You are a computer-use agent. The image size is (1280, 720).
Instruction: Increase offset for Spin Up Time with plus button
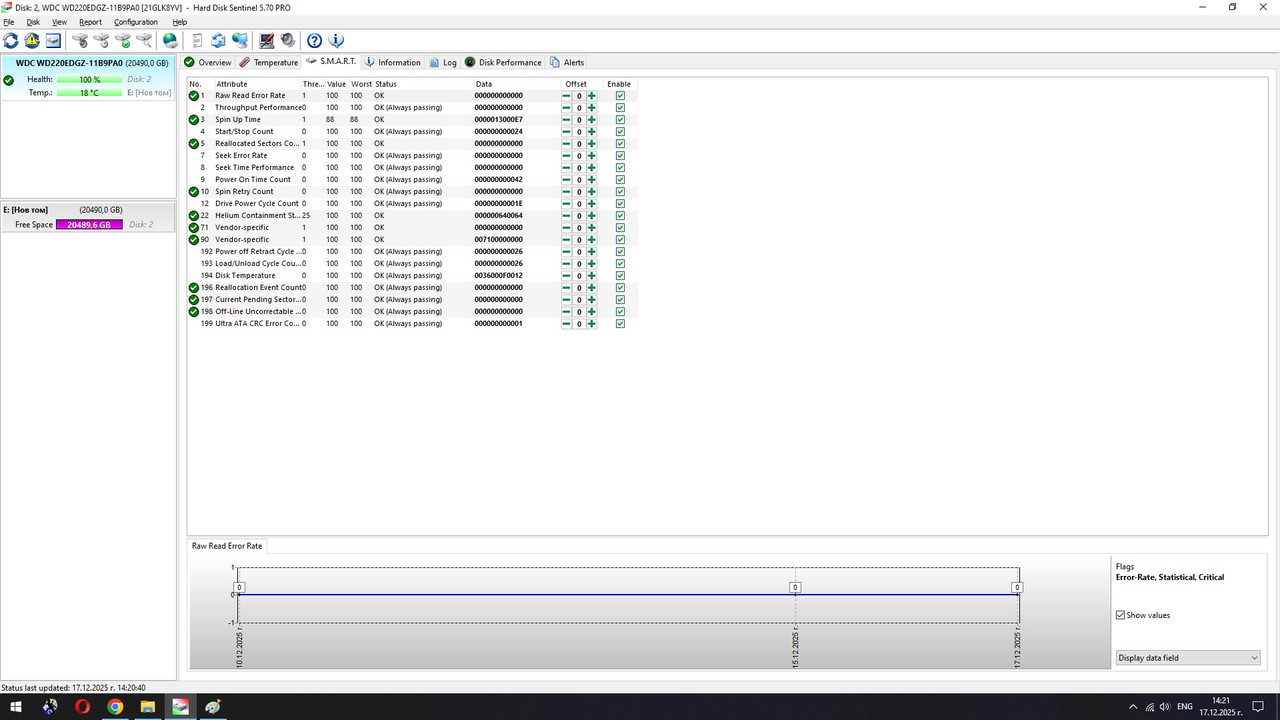click(591, 119)
